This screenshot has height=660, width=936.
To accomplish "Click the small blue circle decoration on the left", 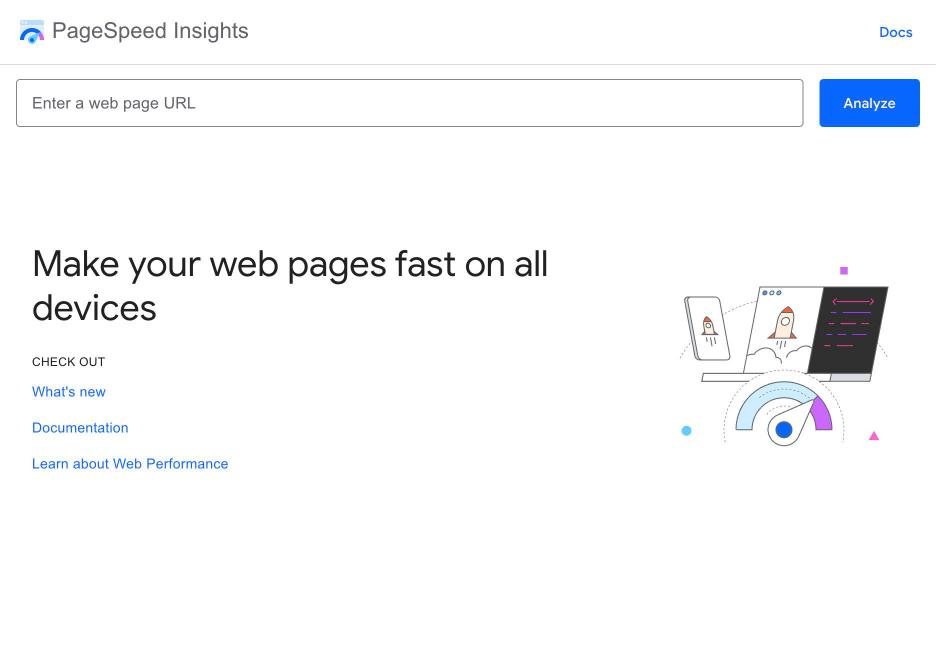I will (x=686, y=431).
